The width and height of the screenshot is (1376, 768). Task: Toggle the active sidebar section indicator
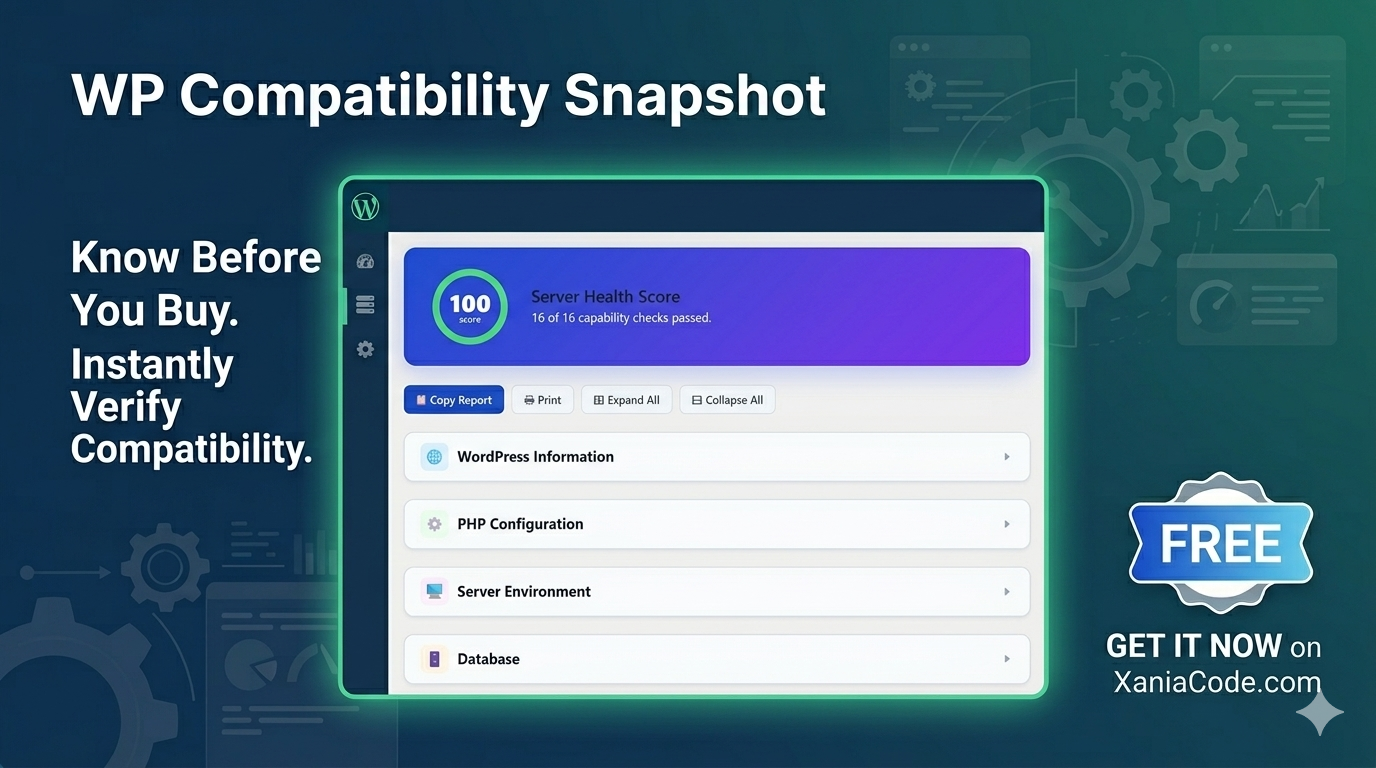[344, 304]
